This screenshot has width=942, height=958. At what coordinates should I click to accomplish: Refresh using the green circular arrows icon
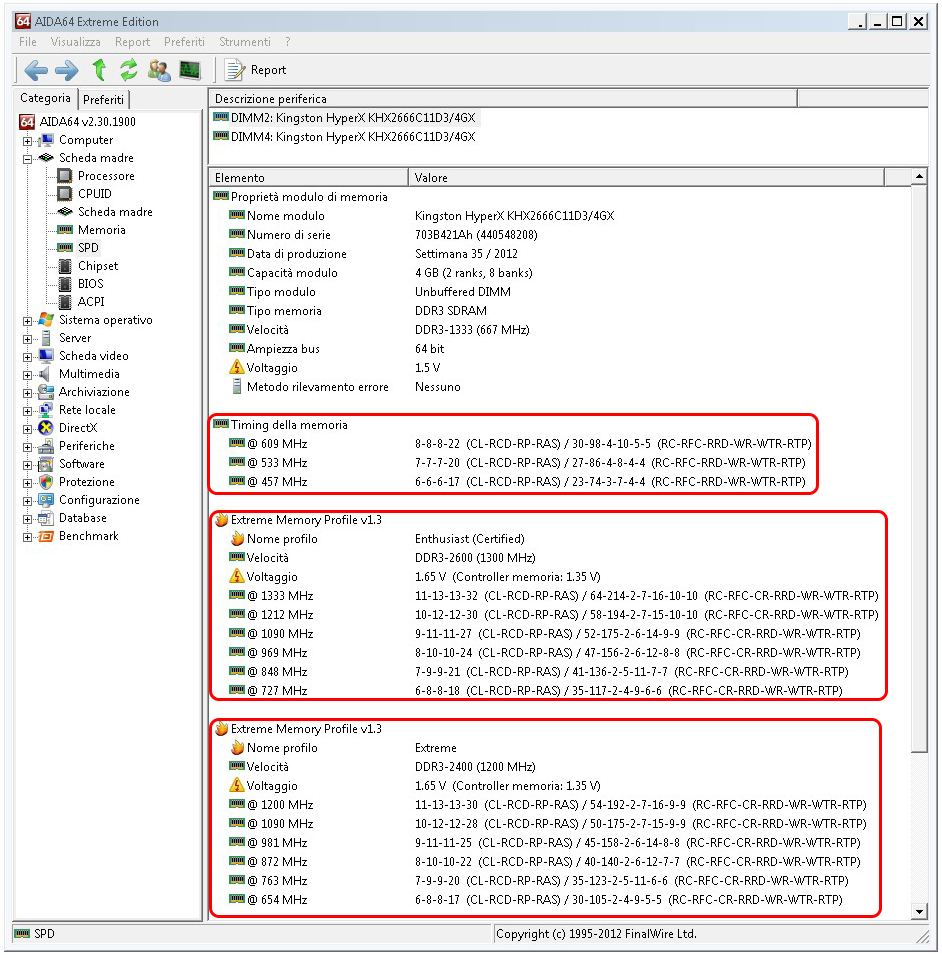coord(129,70)
